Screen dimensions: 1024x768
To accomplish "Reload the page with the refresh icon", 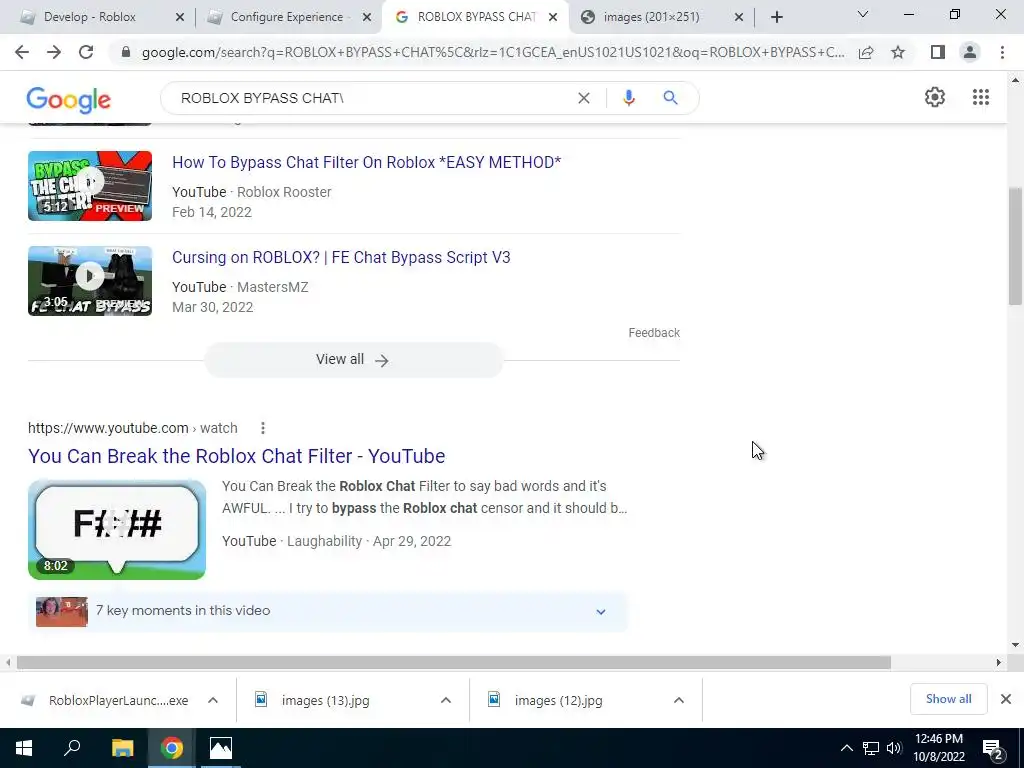I will pos(86,52).
